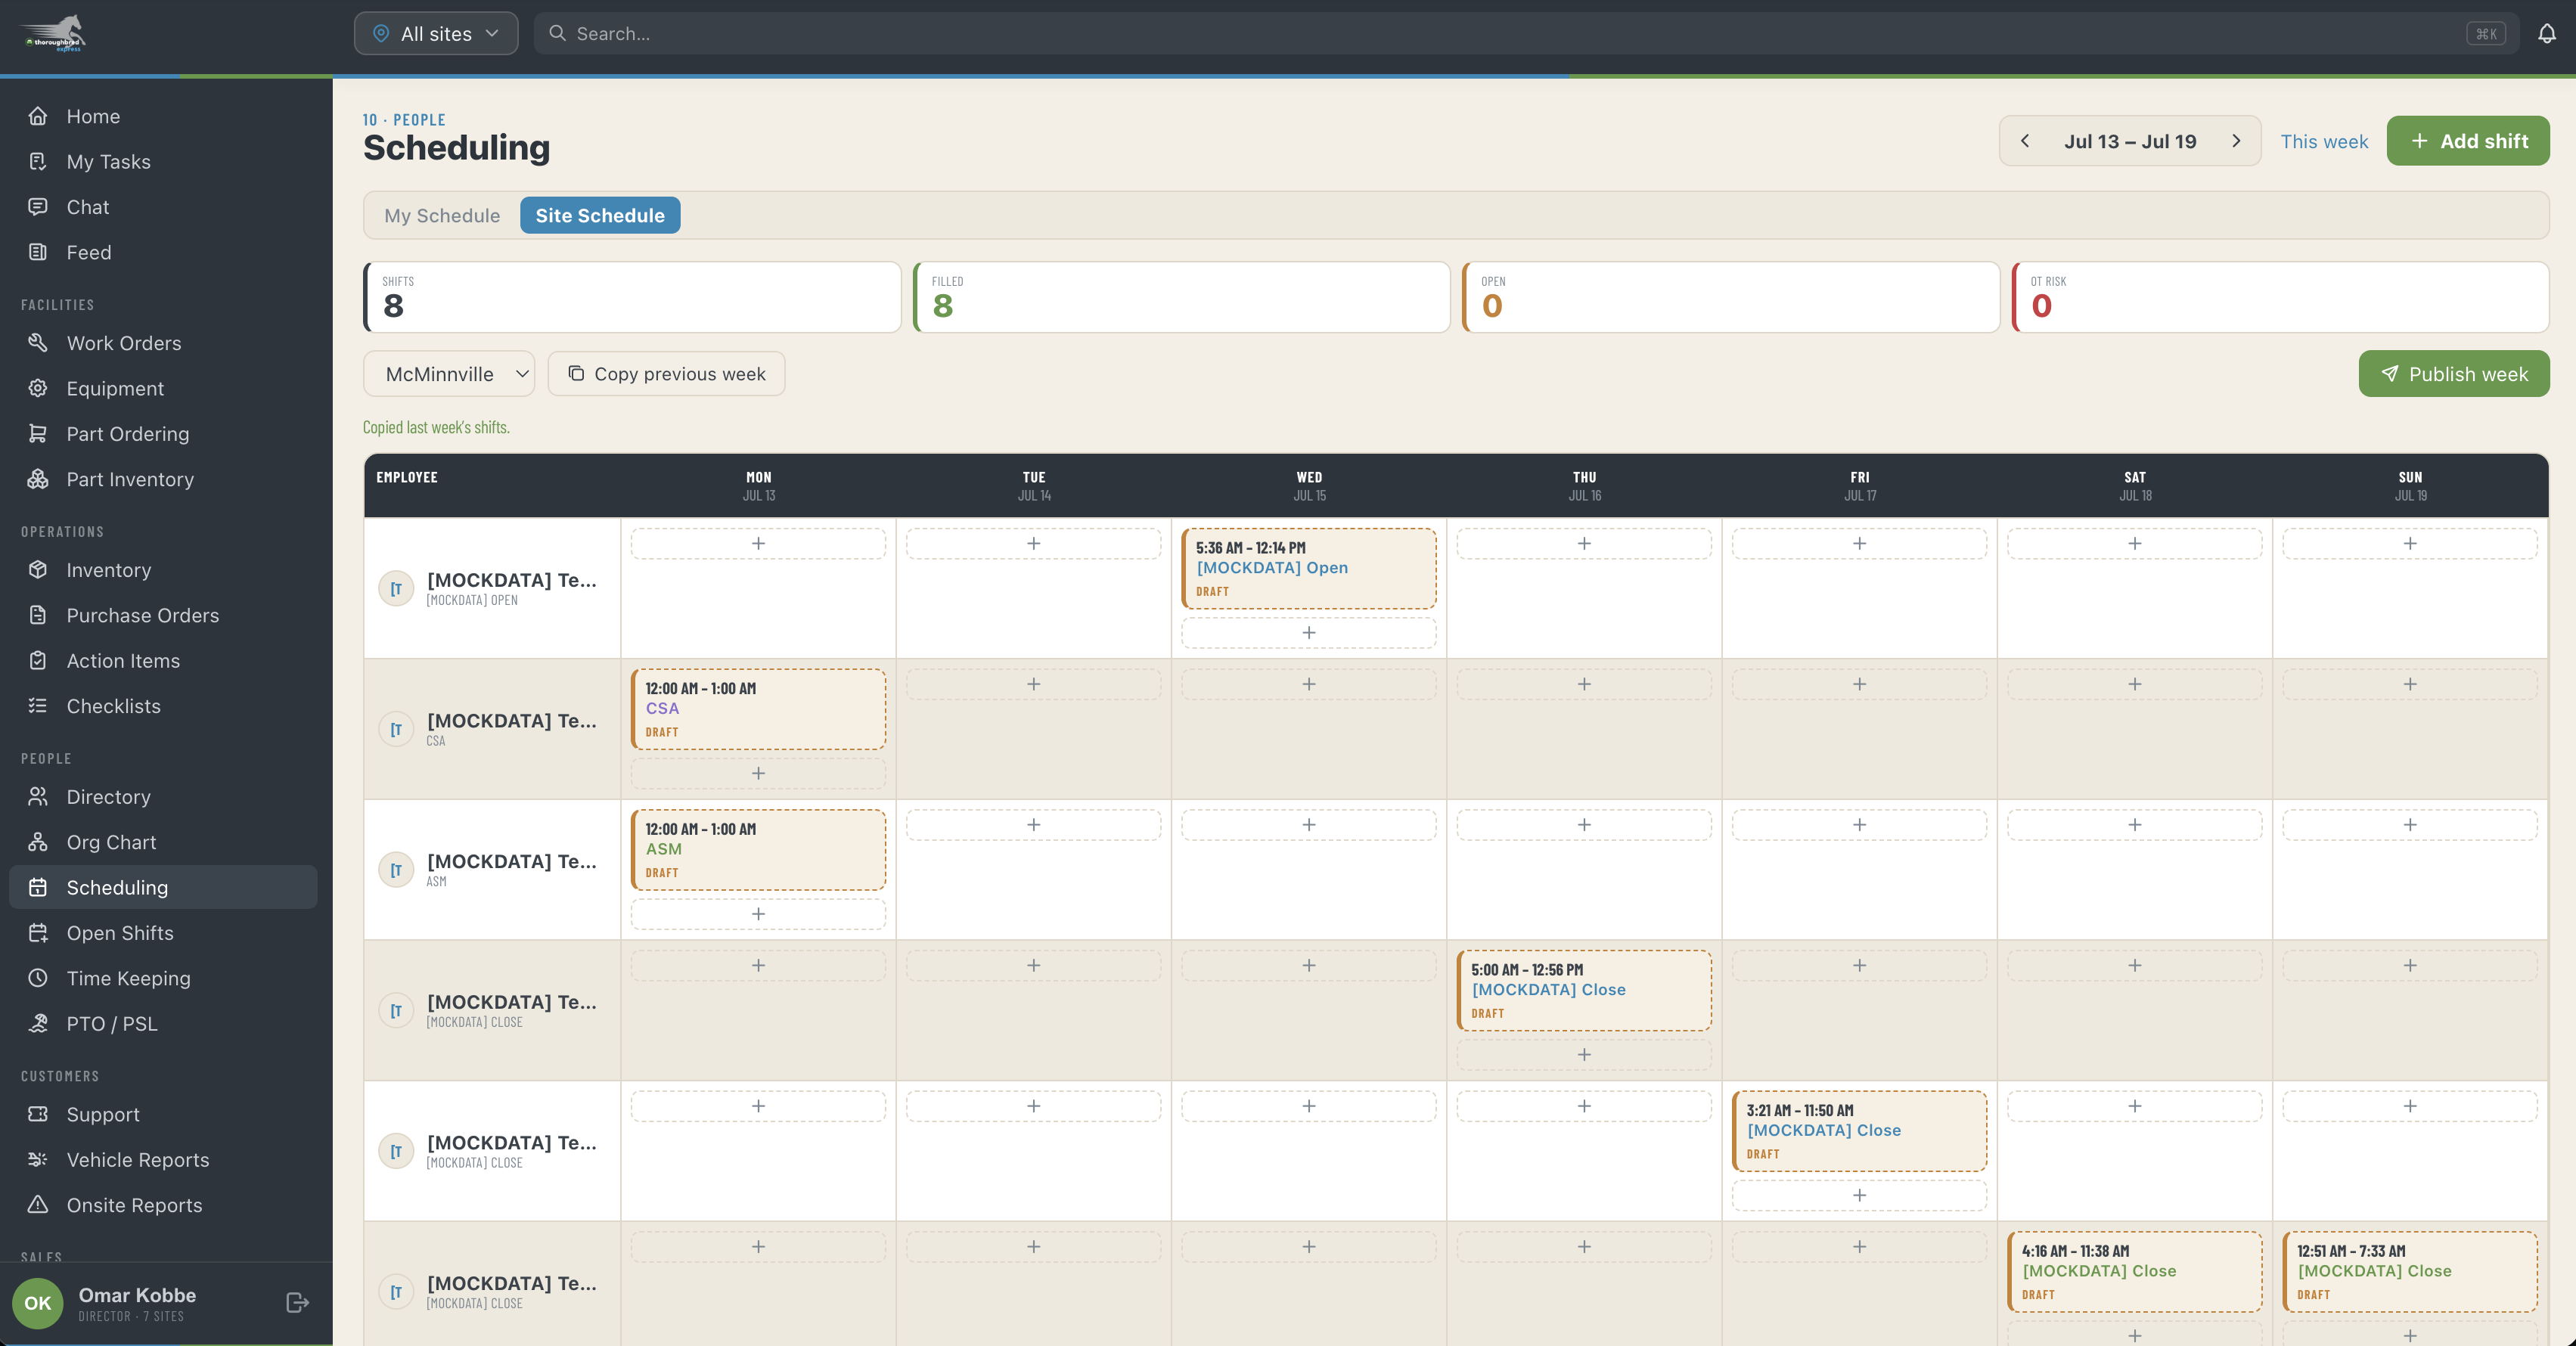
Task: Add shift below Thursday 5:00 AM Close shift
Action: [1584, 1054]
